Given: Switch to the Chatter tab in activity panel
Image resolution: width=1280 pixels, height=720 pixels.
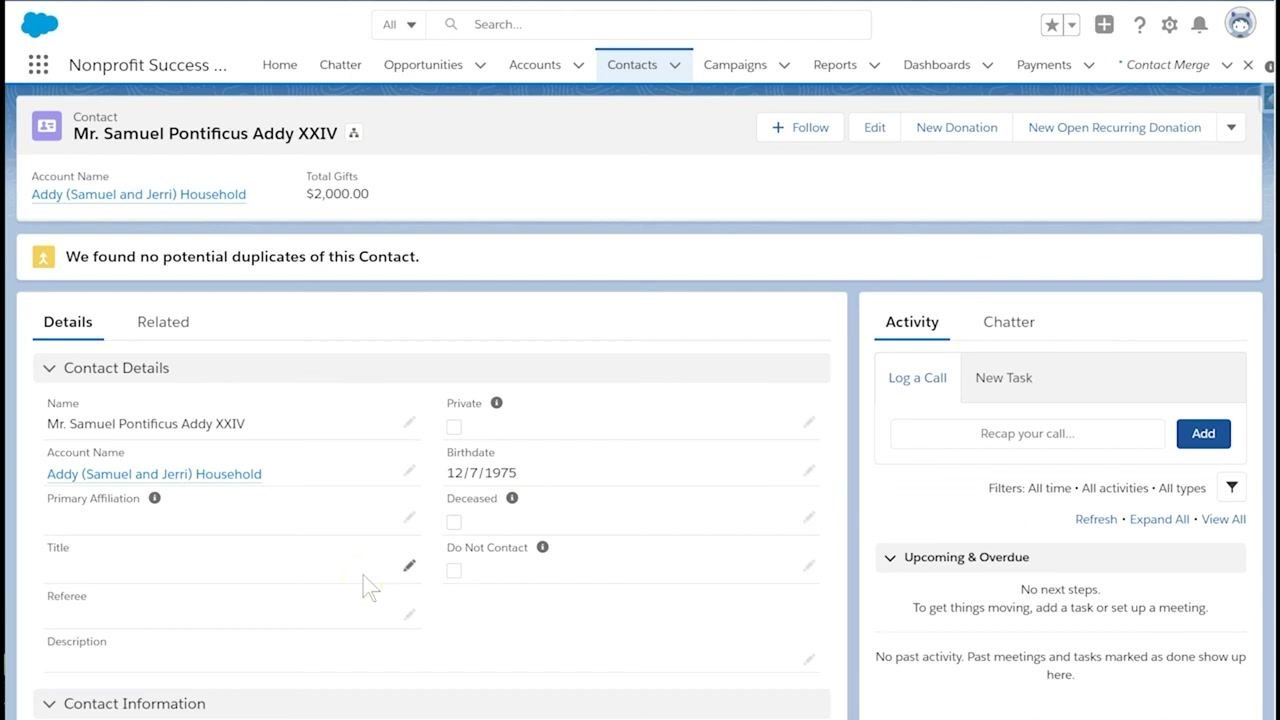Looking at the screenshot, I should coord(1009,322).
